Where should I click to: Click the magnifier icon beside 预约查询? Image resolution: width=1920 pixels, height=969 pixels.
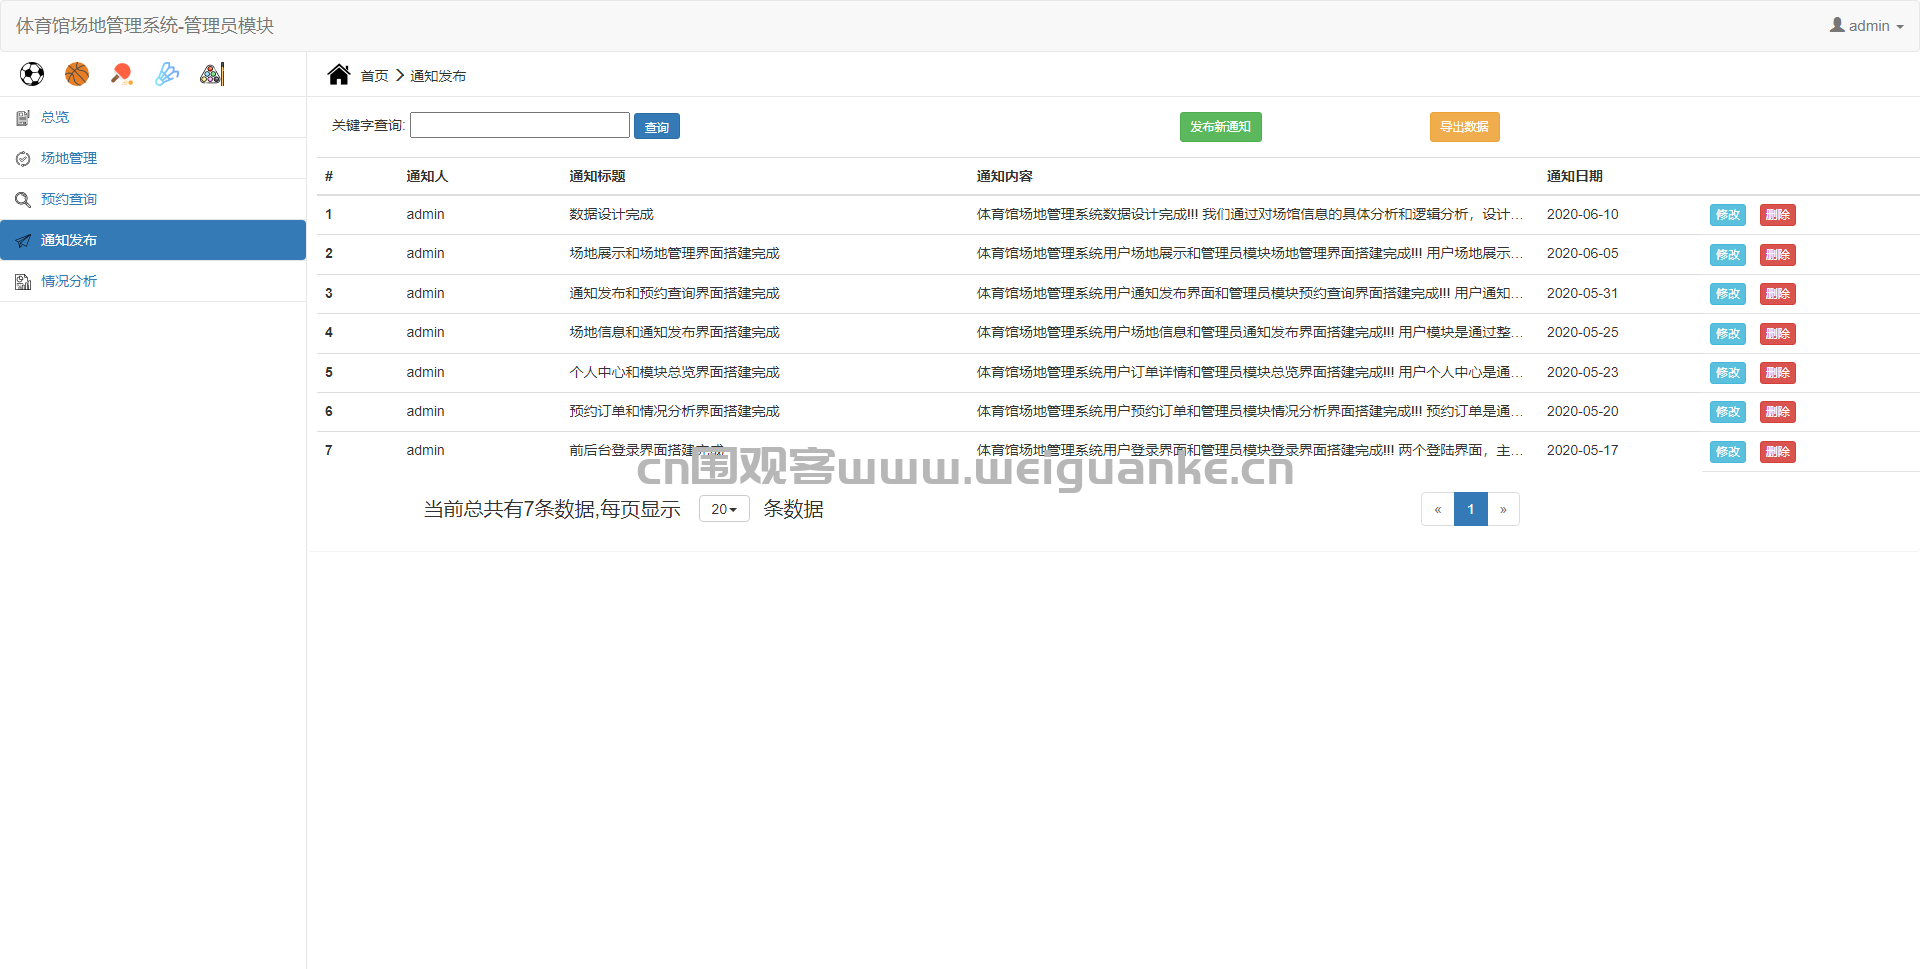click(23, 200)
